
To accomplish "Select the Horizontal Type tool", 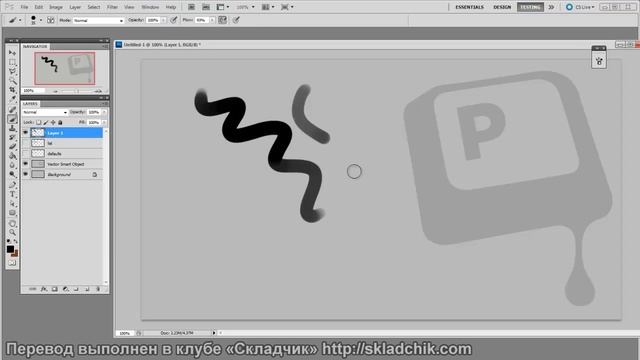I will pos(12,194).
